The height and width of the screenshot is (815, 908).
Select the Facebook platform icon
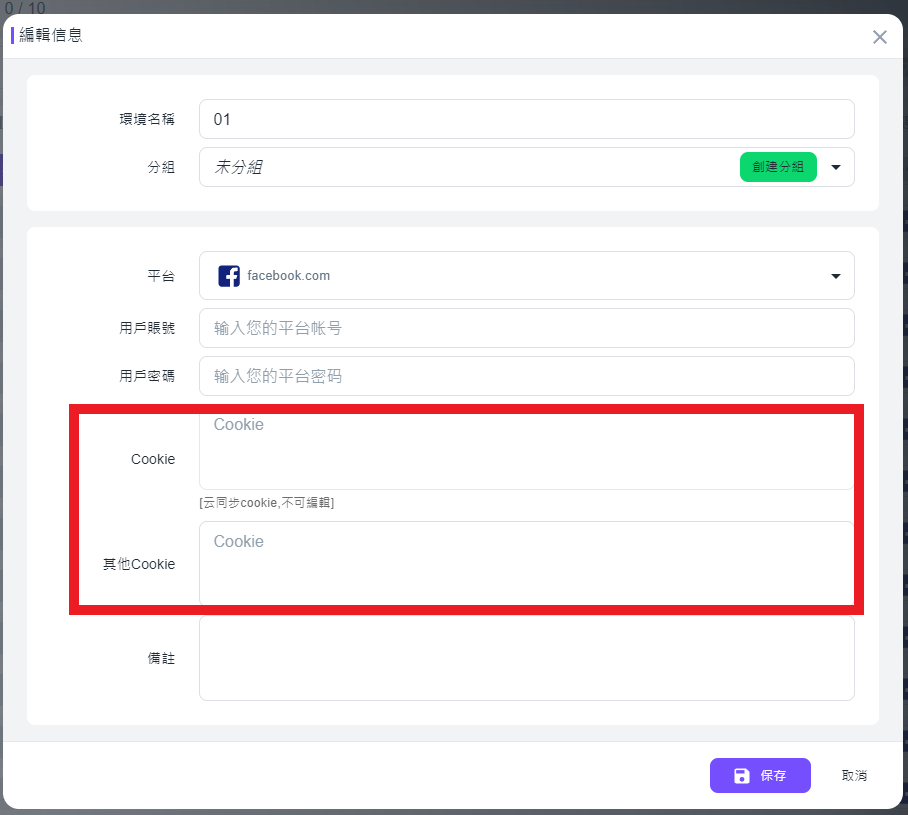[x=229, y=275]
